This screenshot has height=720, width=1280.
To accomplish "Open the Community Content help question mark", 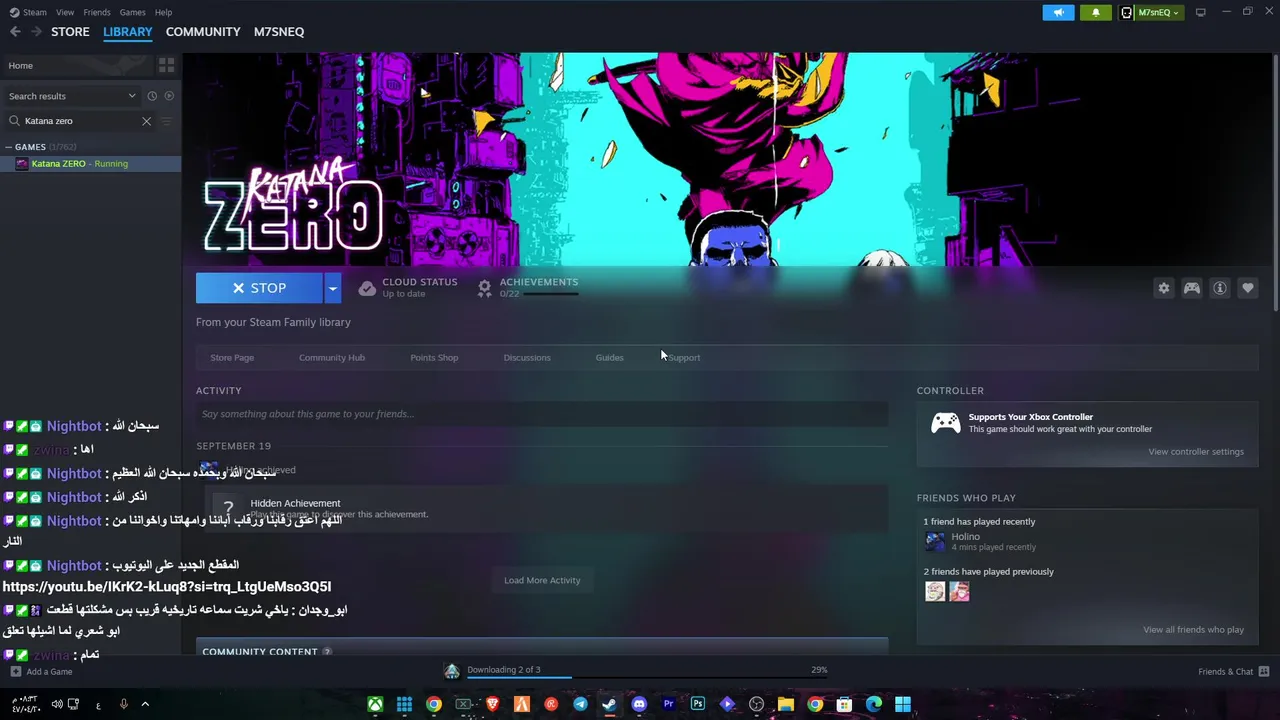I will 327,652.
